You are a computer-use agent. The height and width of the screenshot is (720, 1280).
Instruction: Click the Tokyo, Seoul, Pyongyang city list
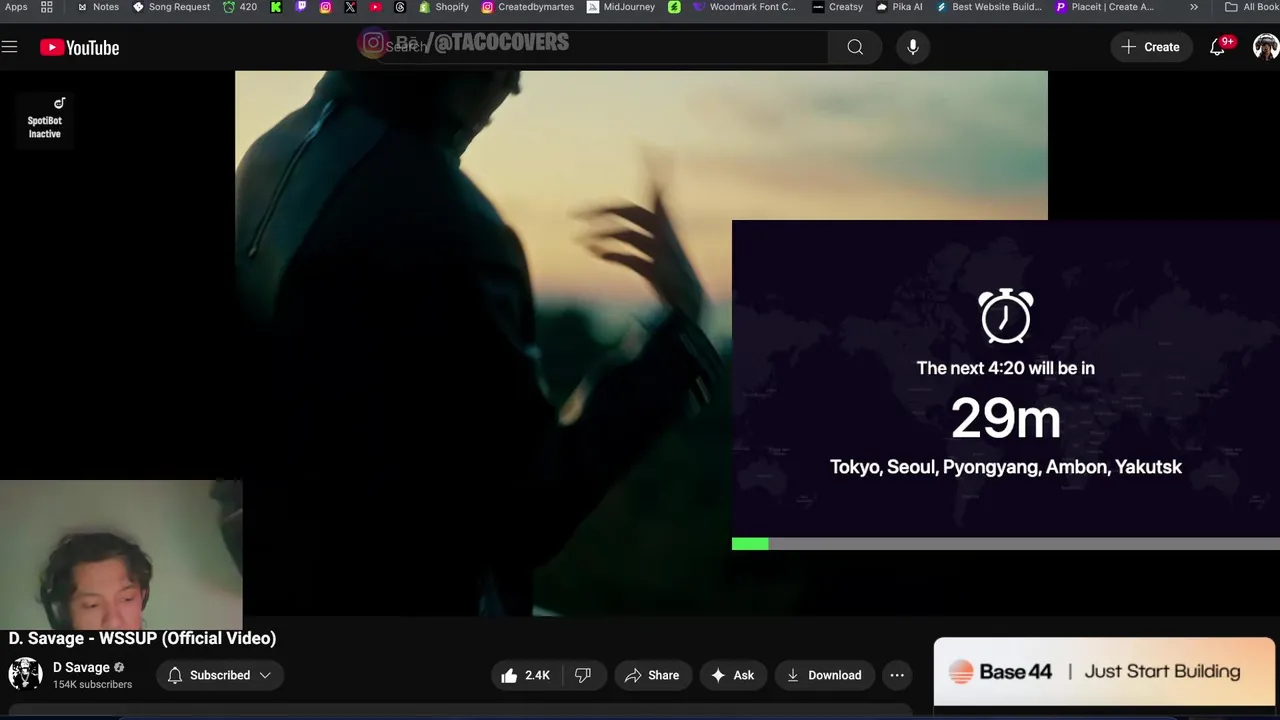(x=1006, y=467)
